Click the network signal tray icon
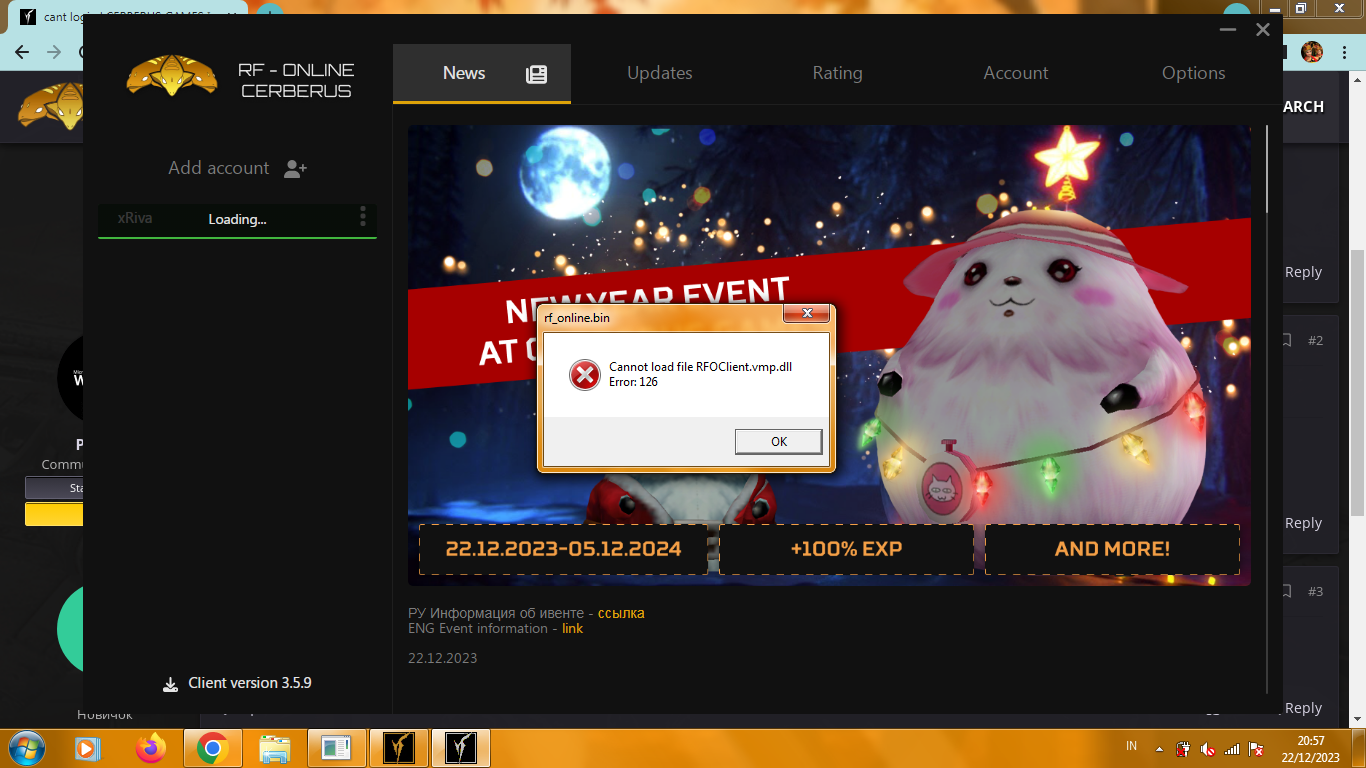This screenshot has height=768, width=1366. (x=1232, y=748)
